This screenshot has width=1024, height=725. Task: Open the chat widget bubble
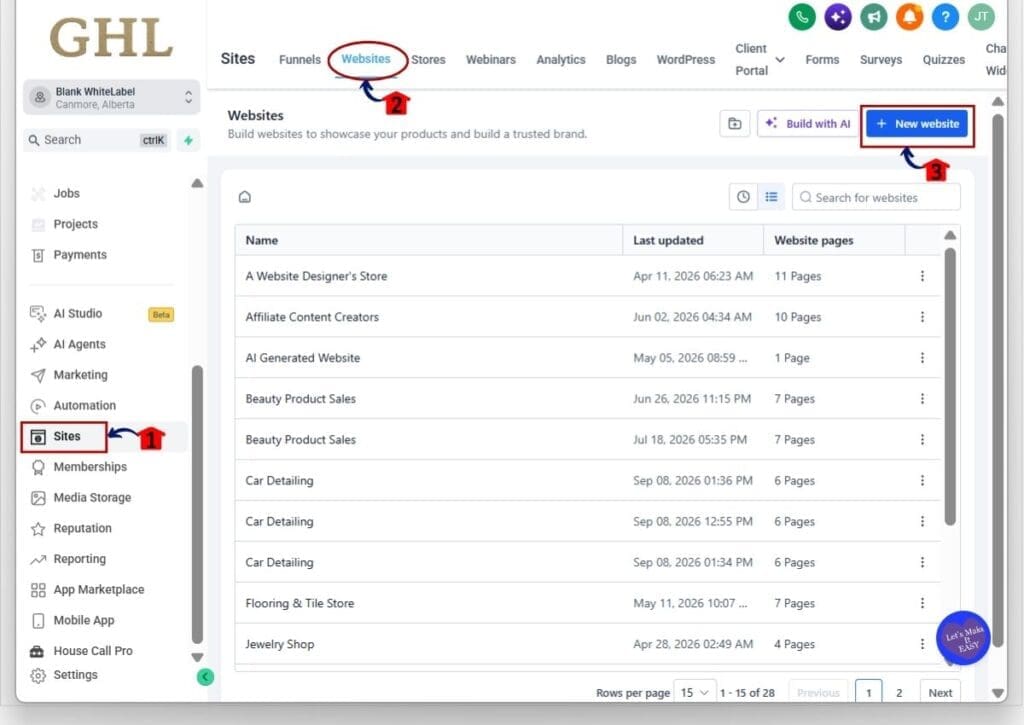click(x=963, y=638)
